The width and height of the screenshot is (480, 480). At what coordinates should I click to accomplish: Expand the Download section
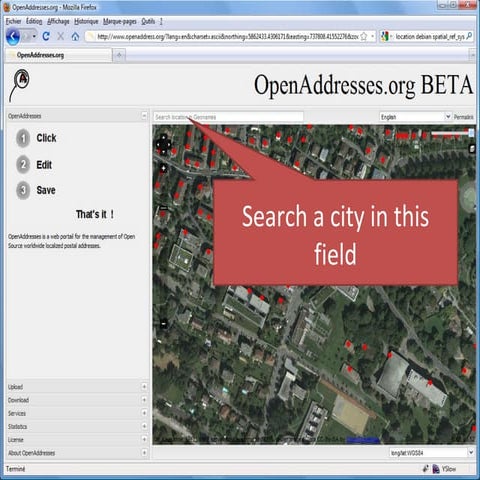coord(144,400)
